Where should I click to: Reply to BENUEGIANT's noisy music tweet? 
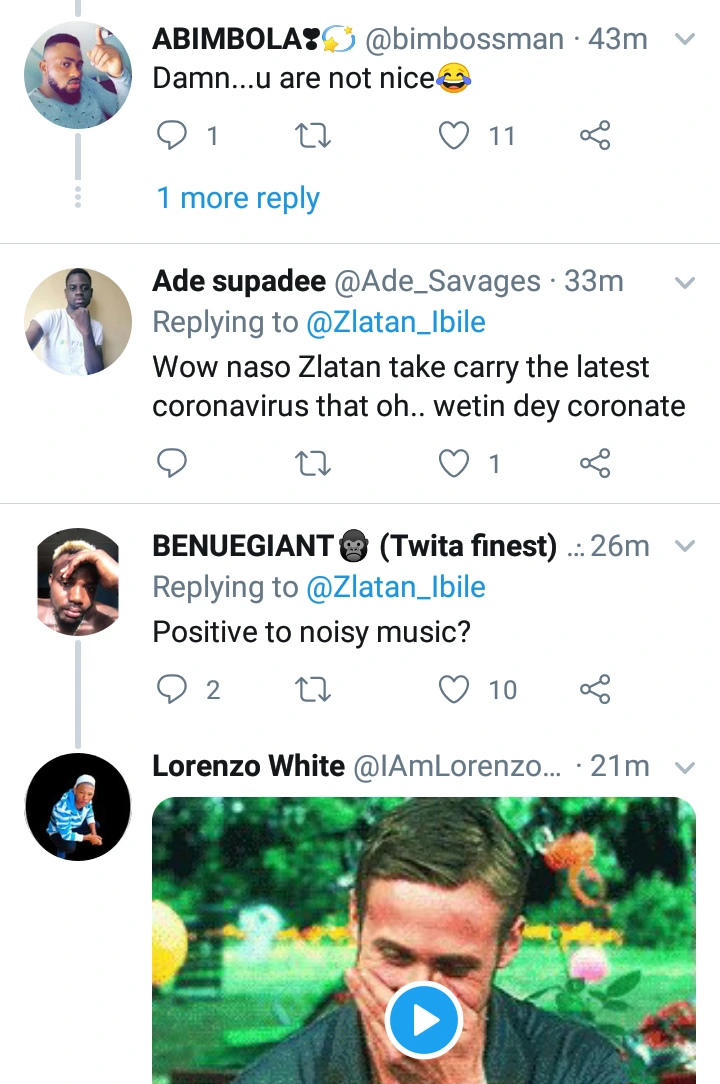tap(173, 689)
